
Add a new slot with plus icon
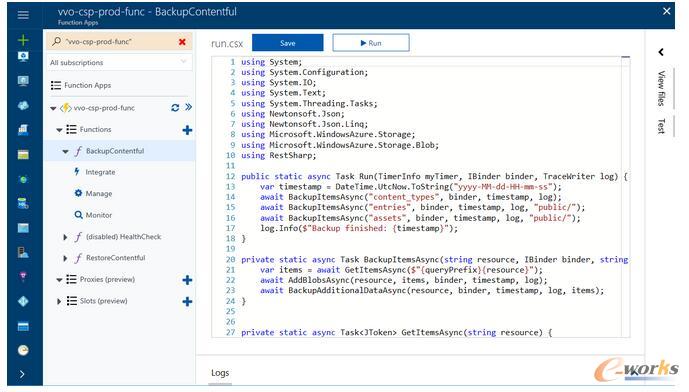click(x=187, y=301)
